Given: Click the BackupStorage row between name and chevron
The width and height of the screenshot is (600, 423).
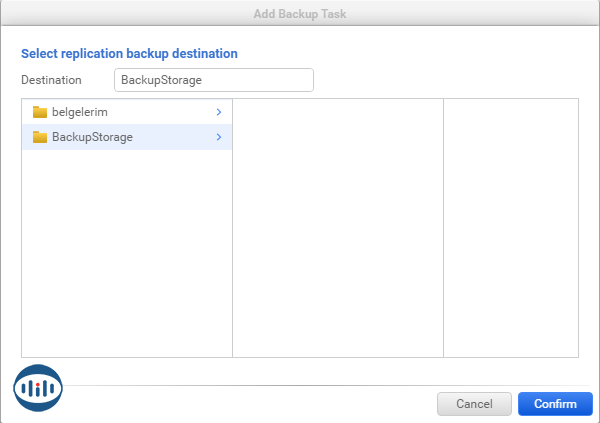Looking at the screenshot, I should [x=175, y=137].
